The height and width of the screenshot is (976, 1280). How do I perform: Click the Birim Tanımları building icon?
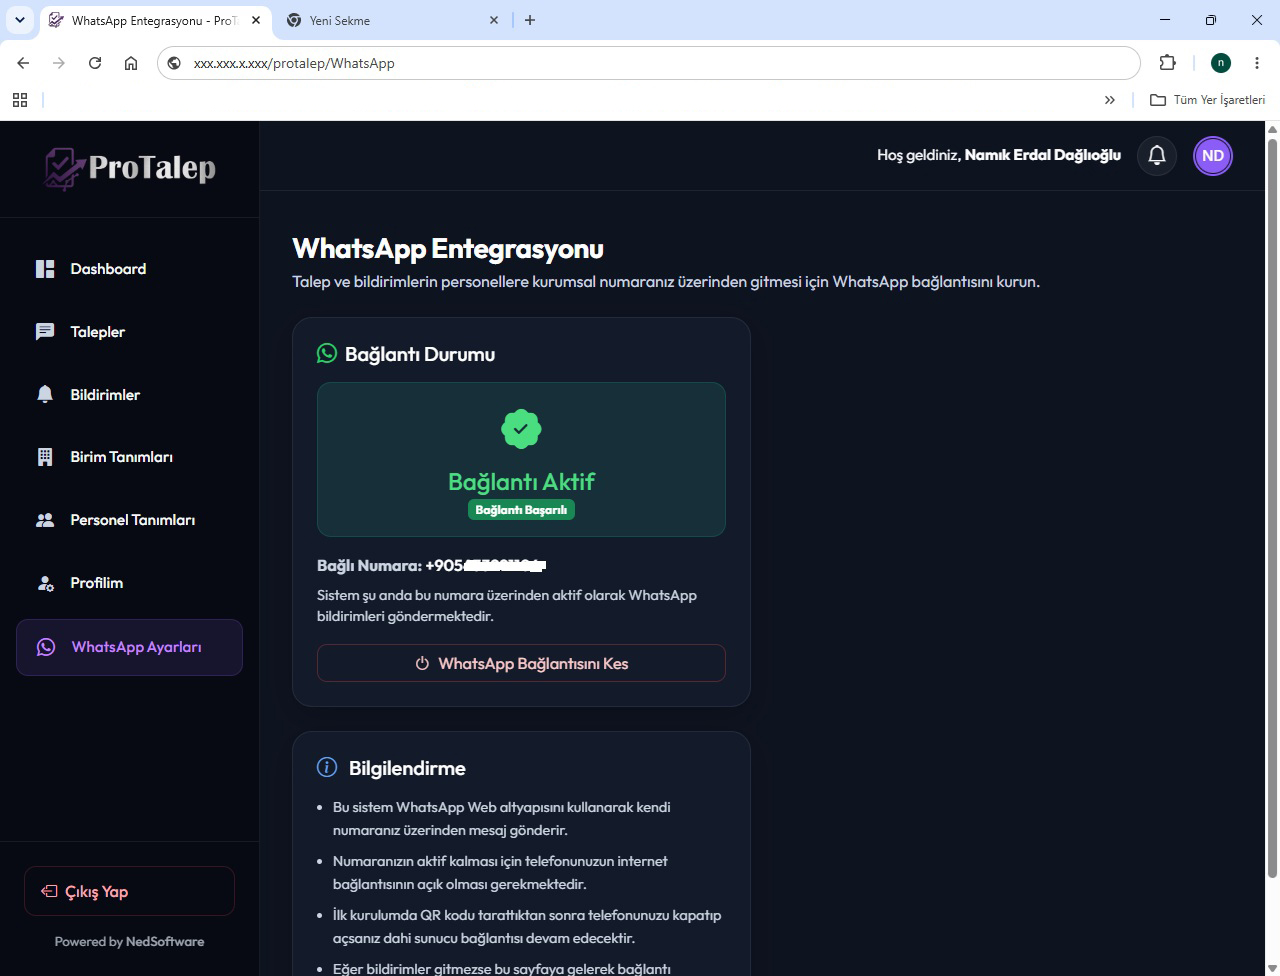click(45, 457)
